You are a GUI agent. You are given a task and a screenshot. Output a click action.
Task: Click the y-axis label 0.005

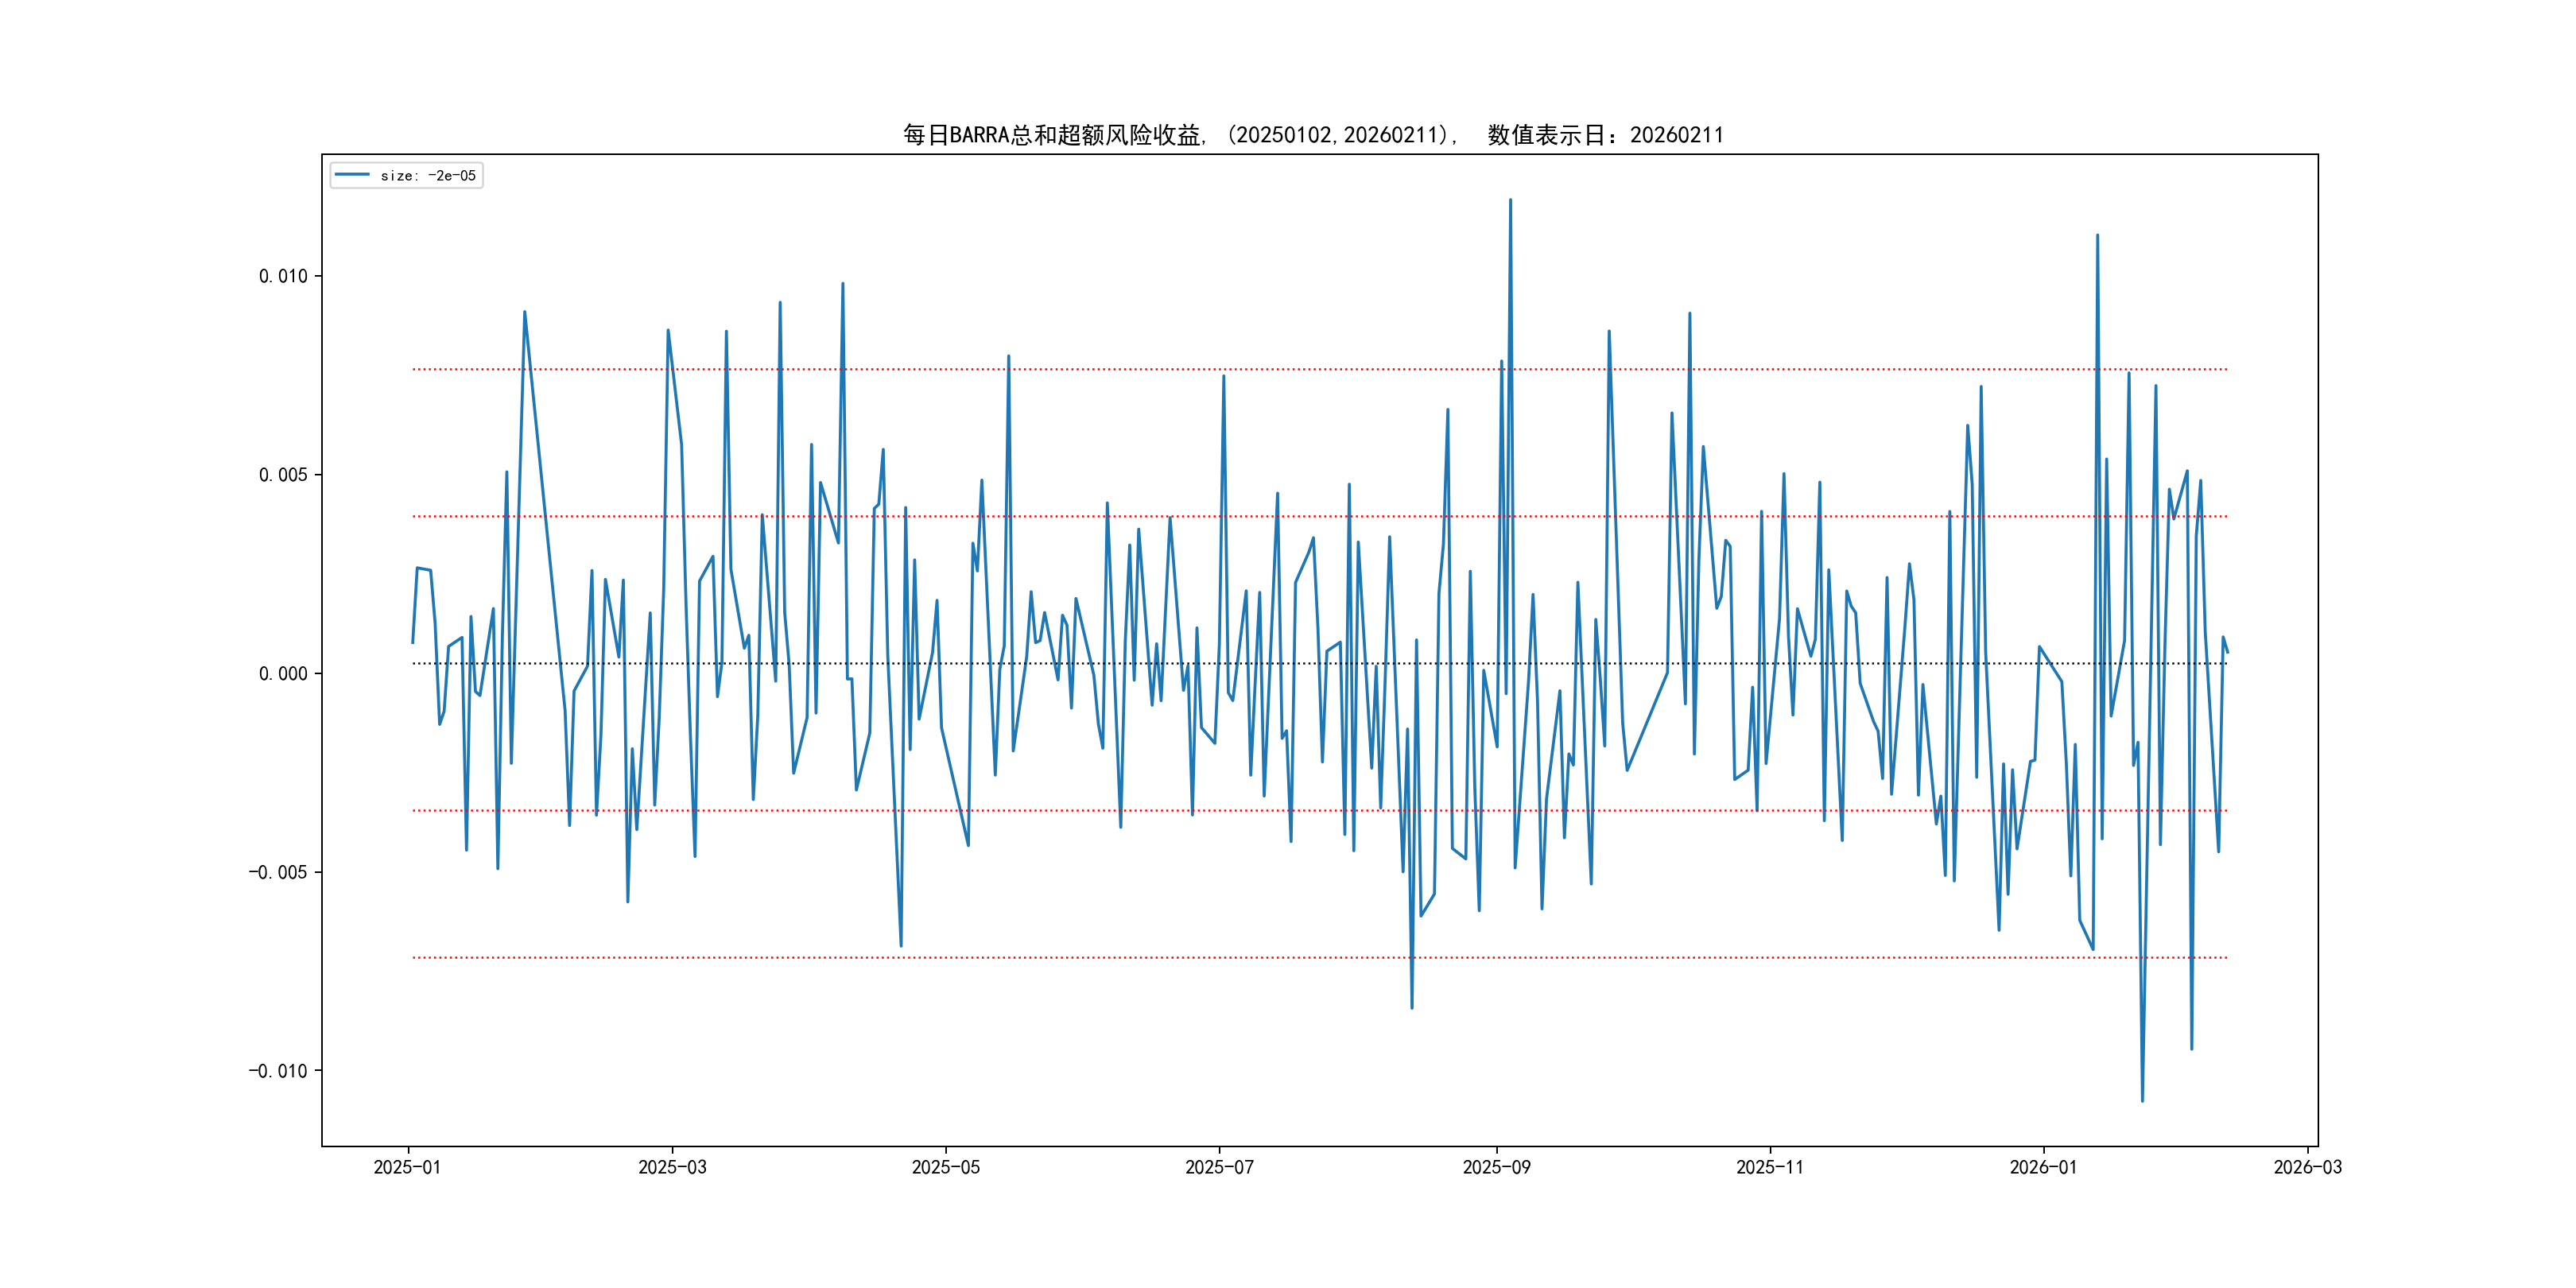pos(283,475)
